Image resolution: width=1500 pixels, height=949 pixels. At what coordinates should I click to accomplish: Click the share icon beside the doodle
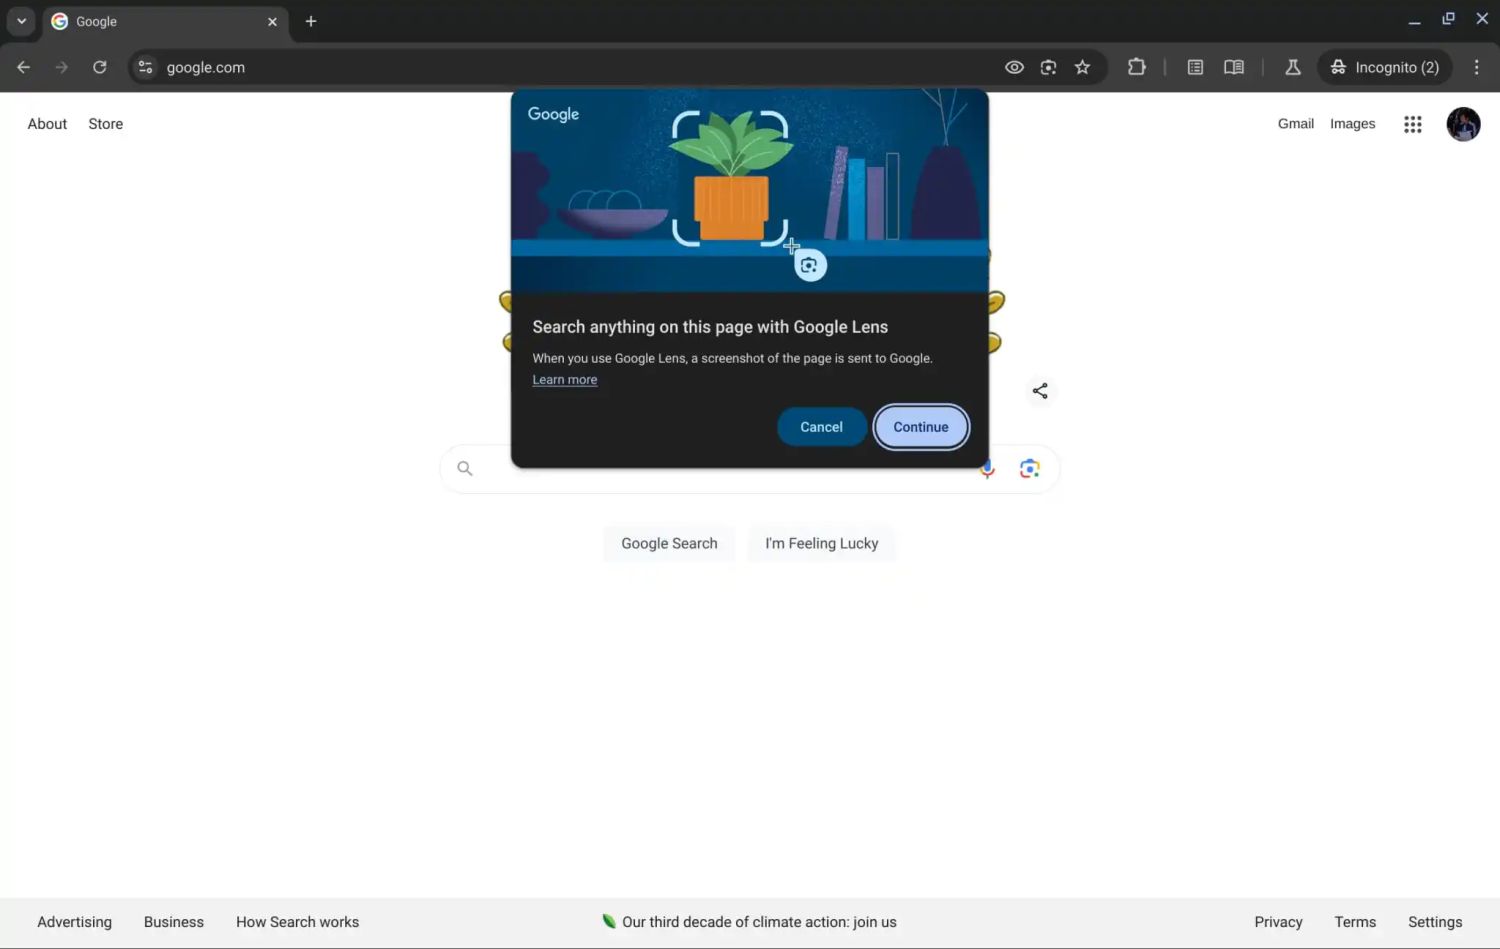click(x=1040, y=391)
